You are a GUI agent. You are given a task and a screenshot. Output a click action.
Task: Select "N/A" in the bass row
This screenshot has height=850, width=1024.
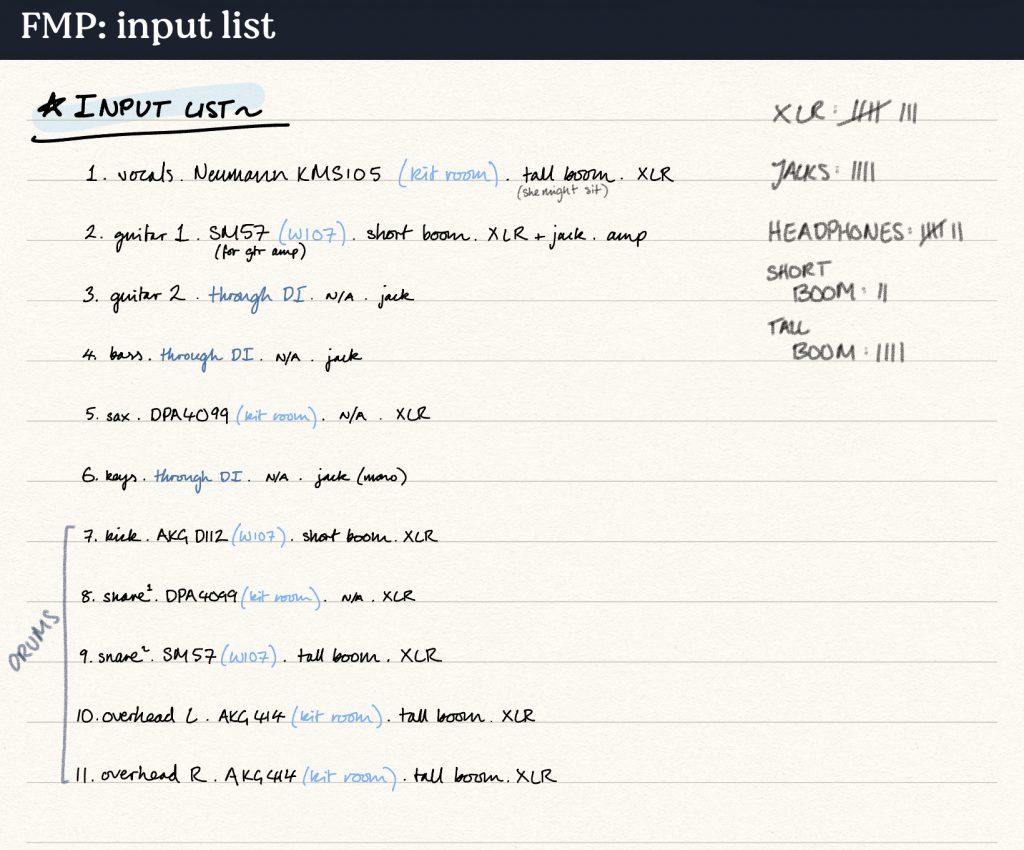[x=288, y=357]
